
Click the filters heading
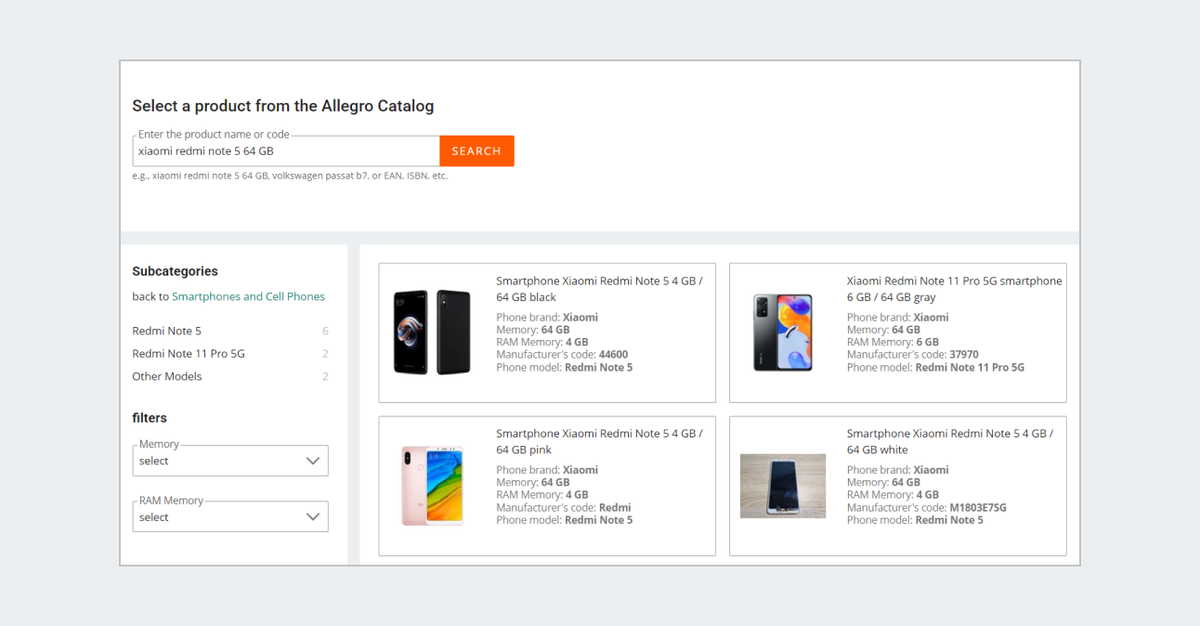pos(150,418)
